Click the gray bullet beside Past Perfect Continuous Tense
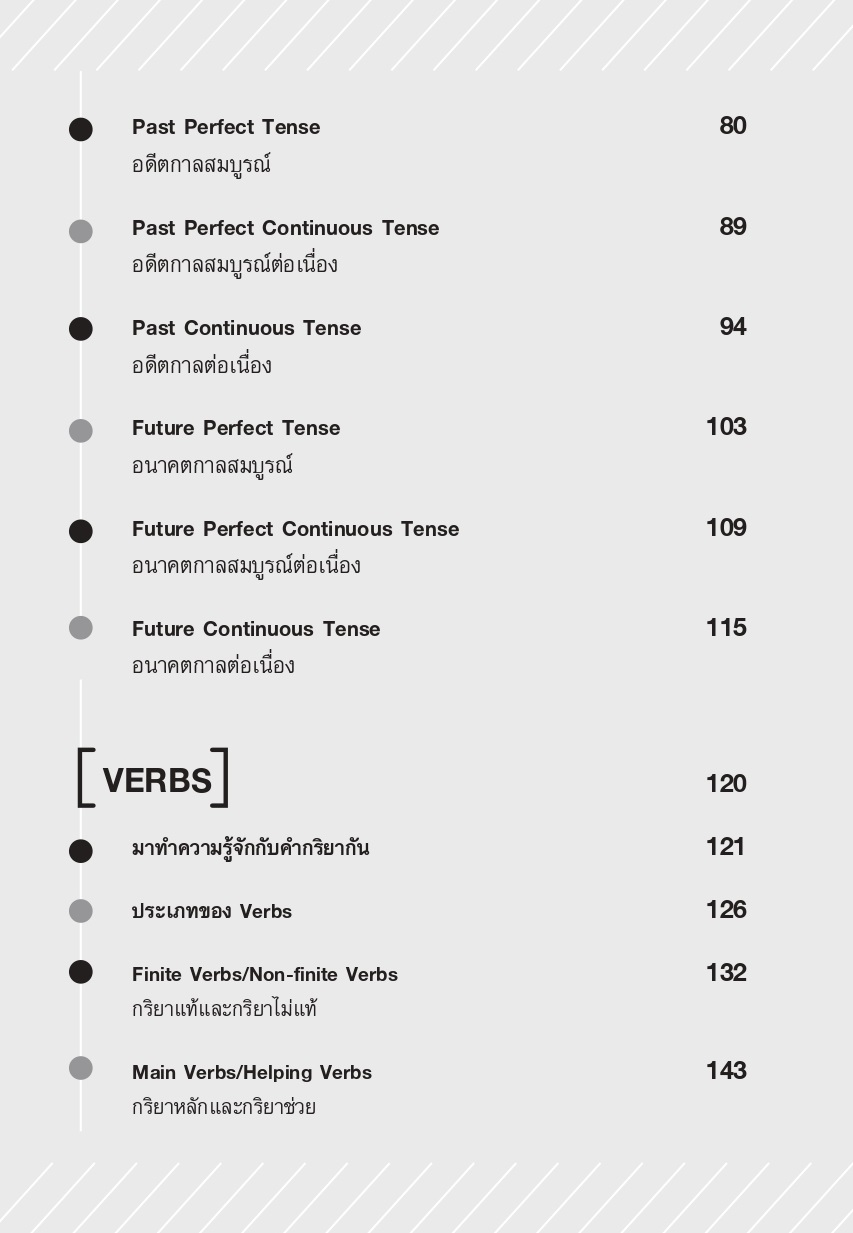The height and width of the screenshot is (1233, 853). [81, 231]
